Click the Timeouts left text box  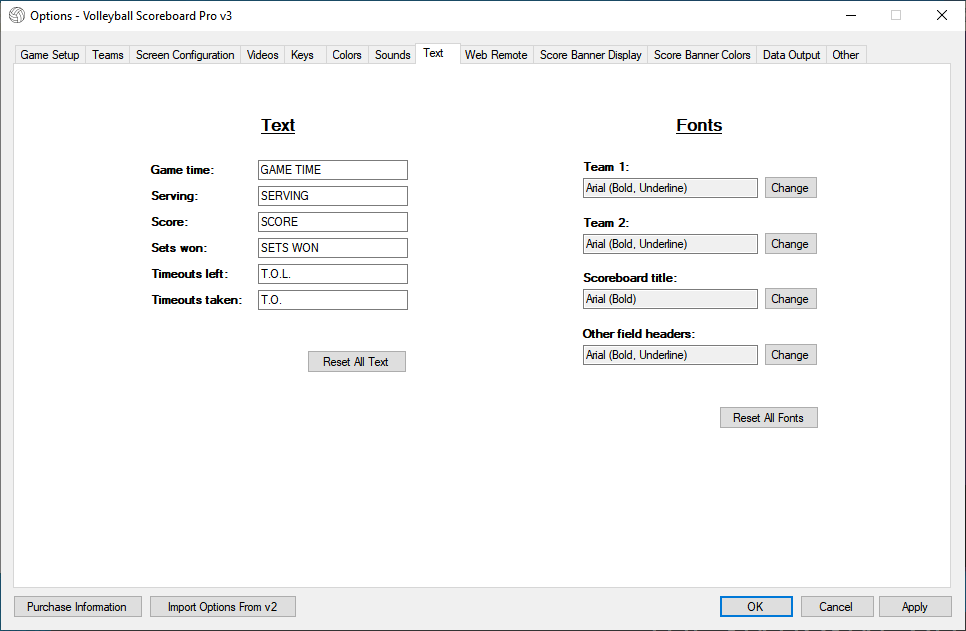332,274
